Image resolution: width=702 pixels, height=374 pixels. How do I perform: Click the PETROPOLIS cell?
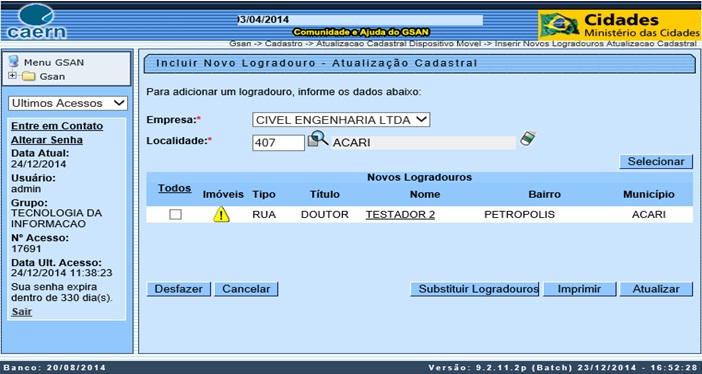tap(519, 215)
